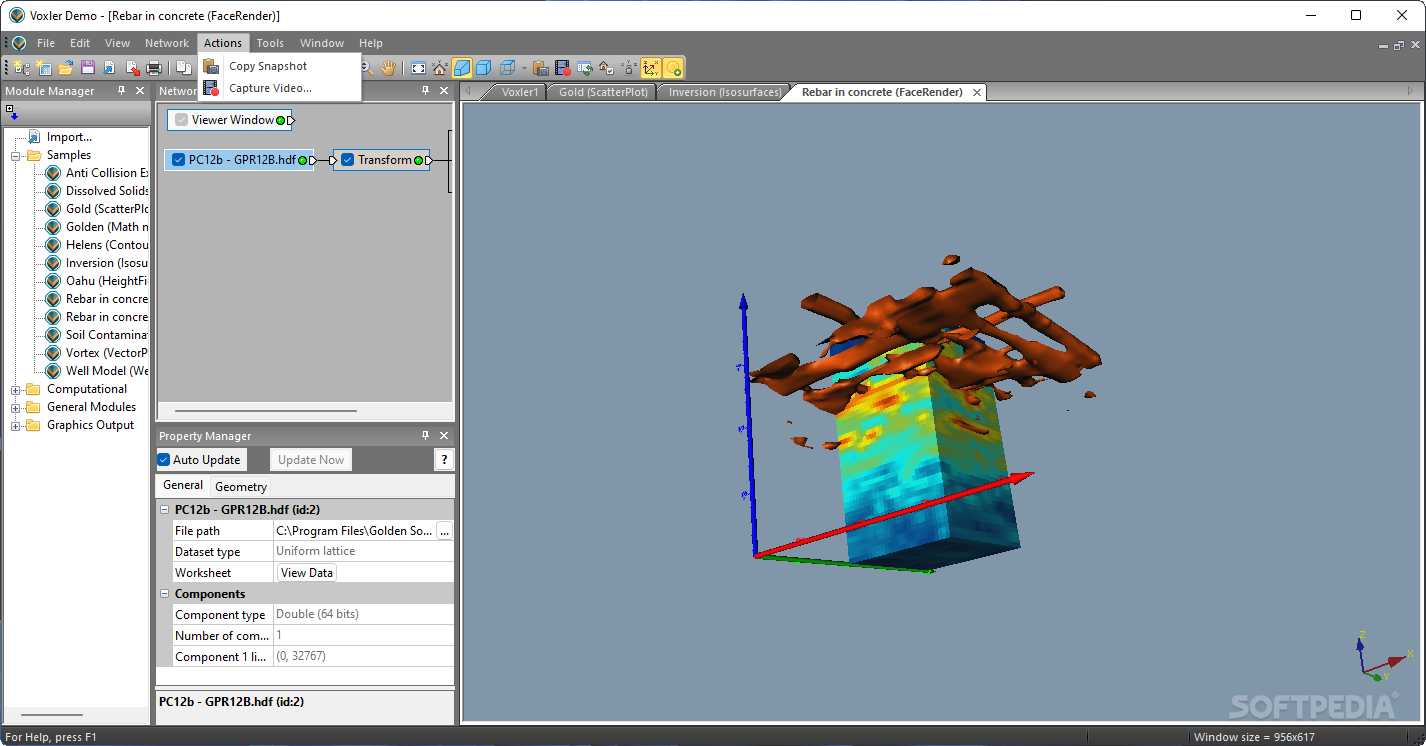This screenshot has height=746, width=1426.
Task: Switch to the Voxler1 tab
Action: pyautogui.click(x=520, y=92)
